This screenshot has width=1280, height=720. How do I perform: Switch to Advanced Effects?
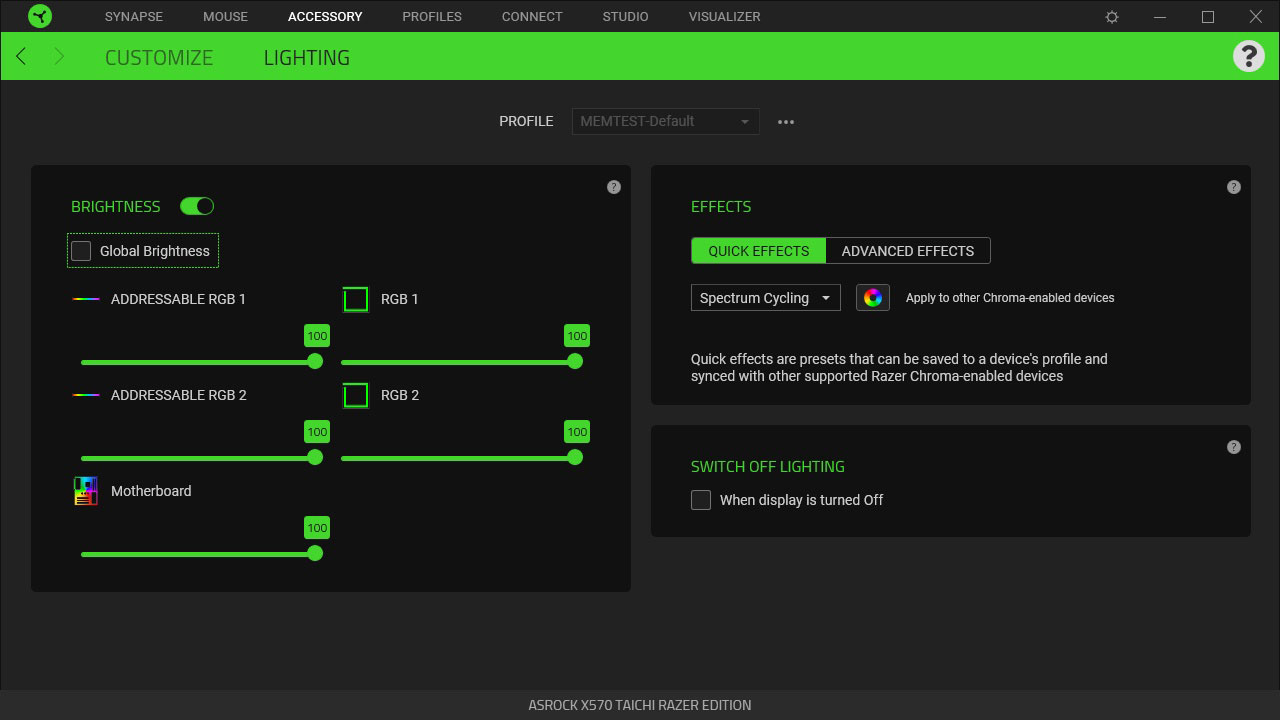pyautogui.click(x=908, y=251)
